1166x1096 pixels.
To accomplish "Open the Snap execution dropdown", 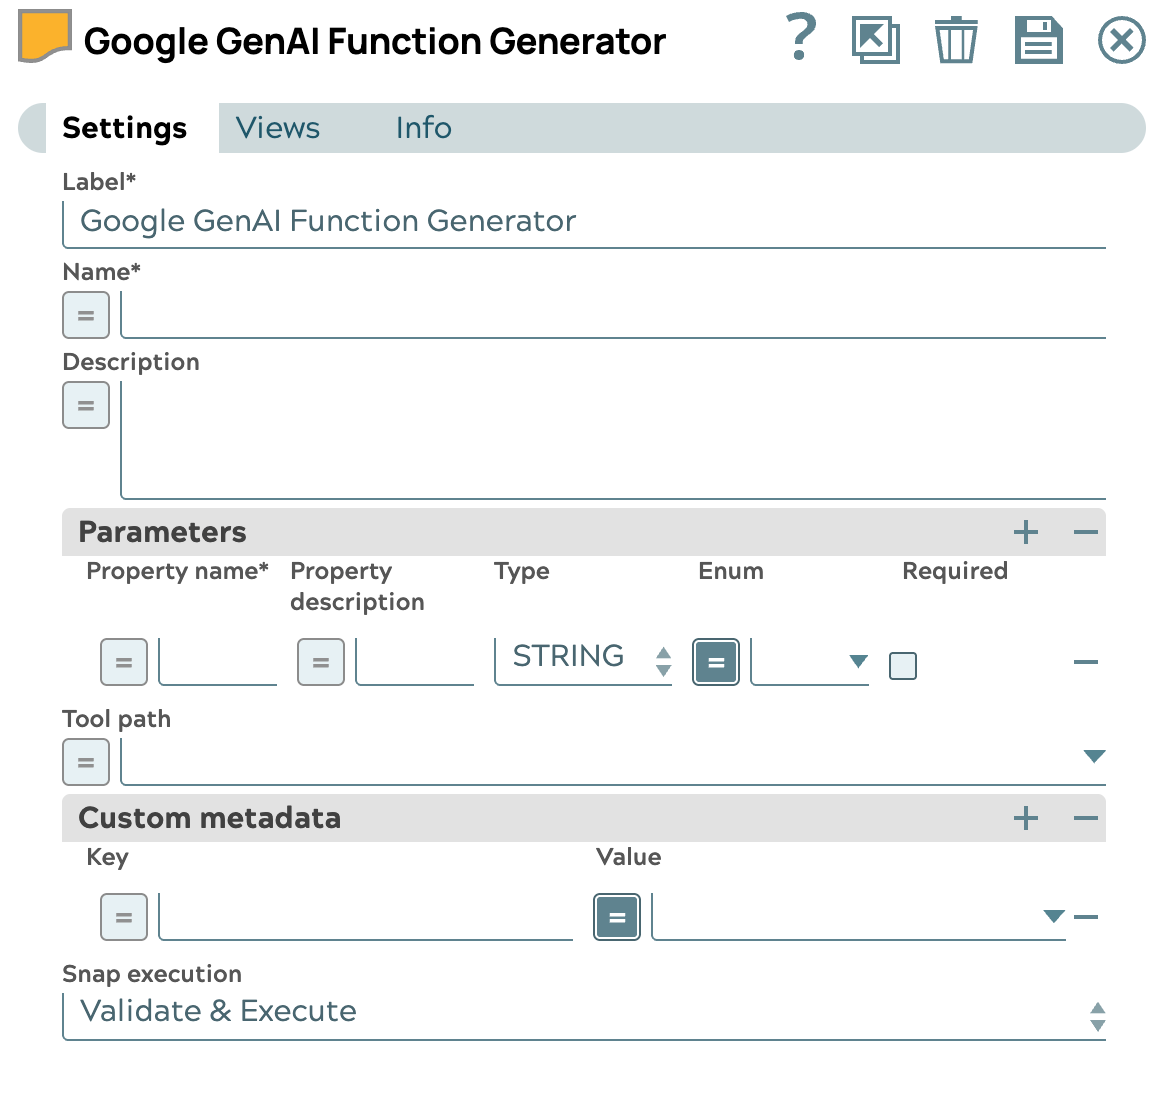I will click(x=1096, y=1013).
